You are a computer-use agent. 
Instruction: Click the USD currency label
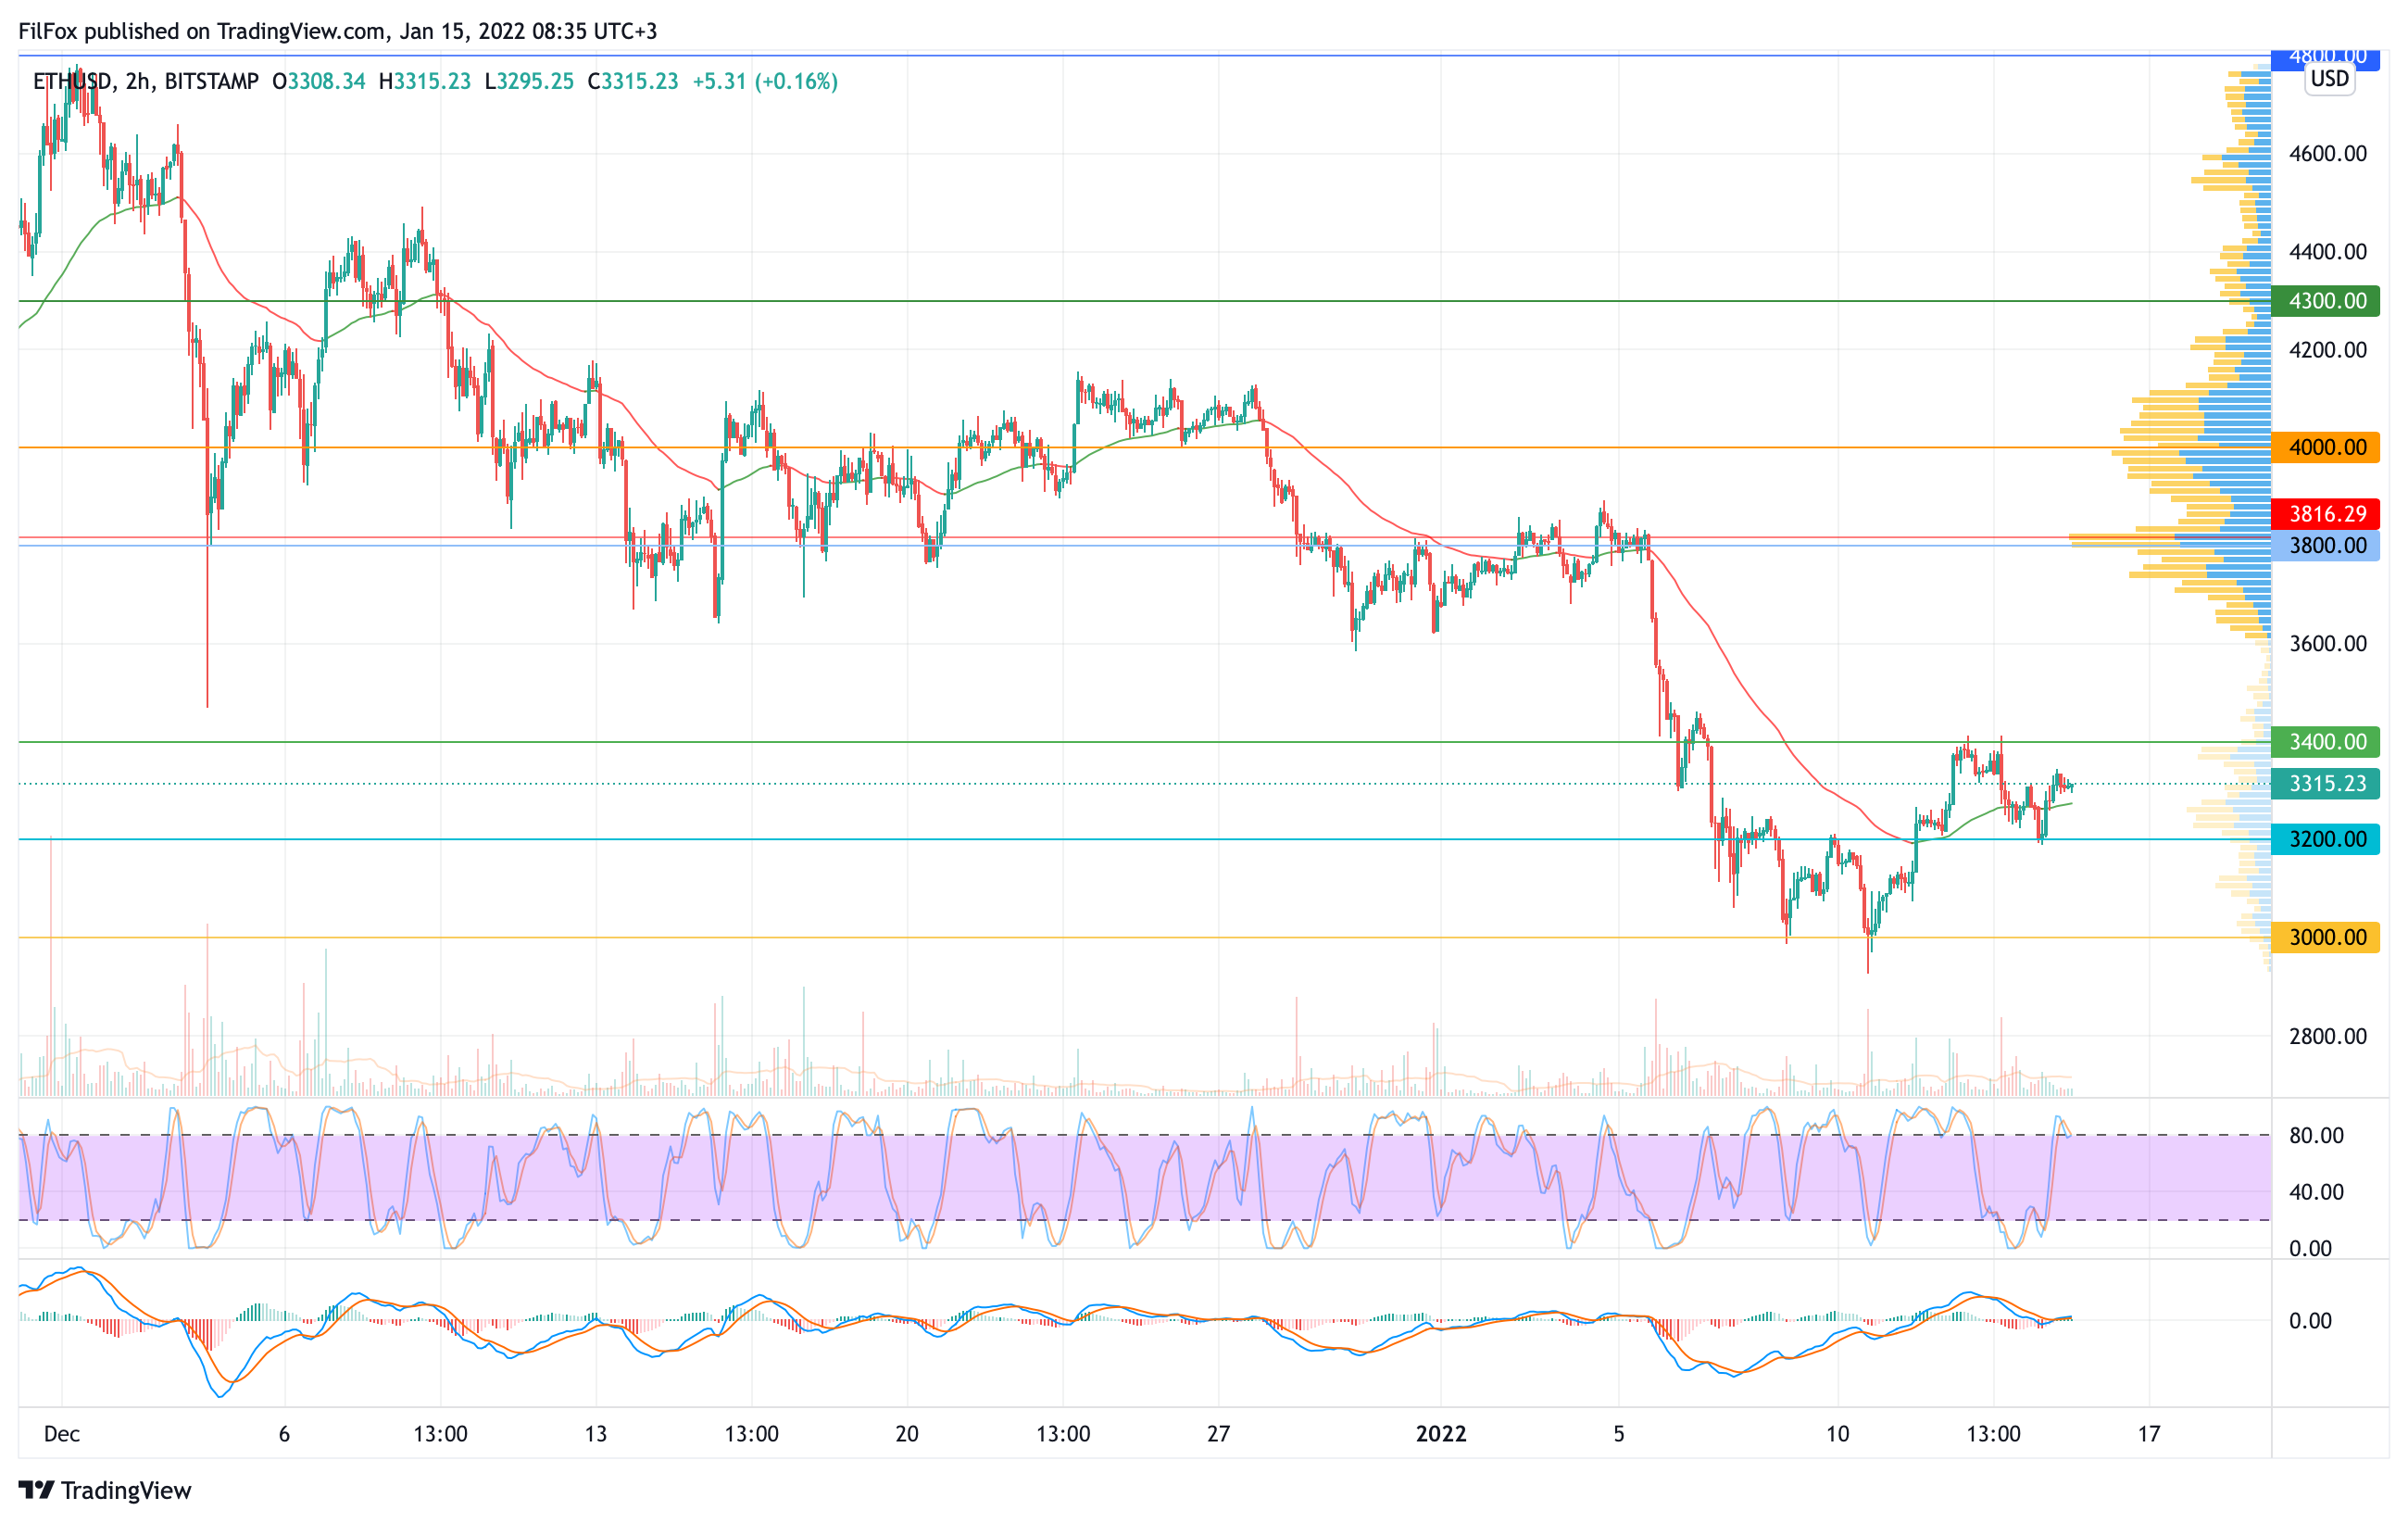click(x=2329, y=79)
